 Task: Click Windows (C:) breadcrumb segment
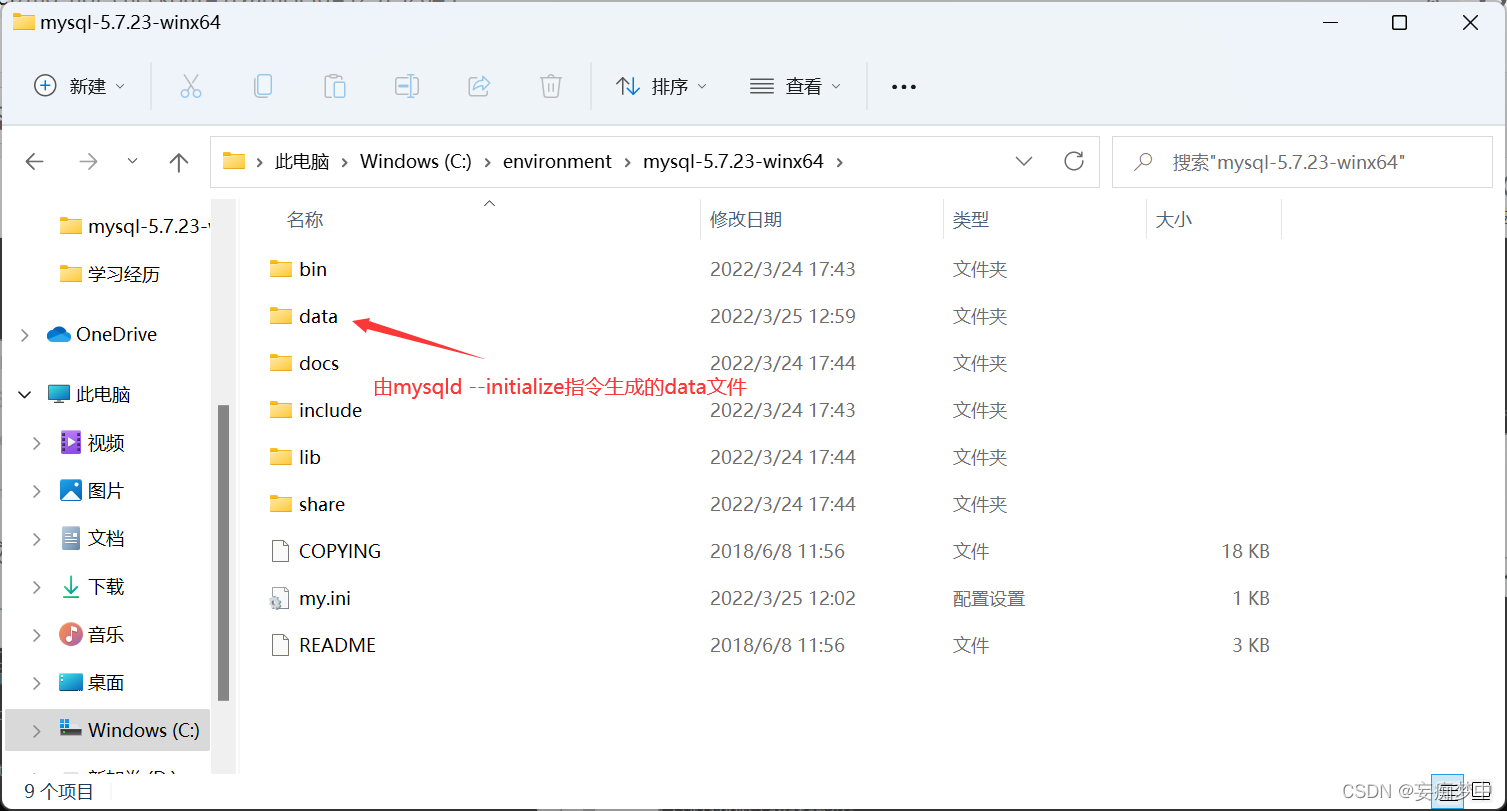415,161
